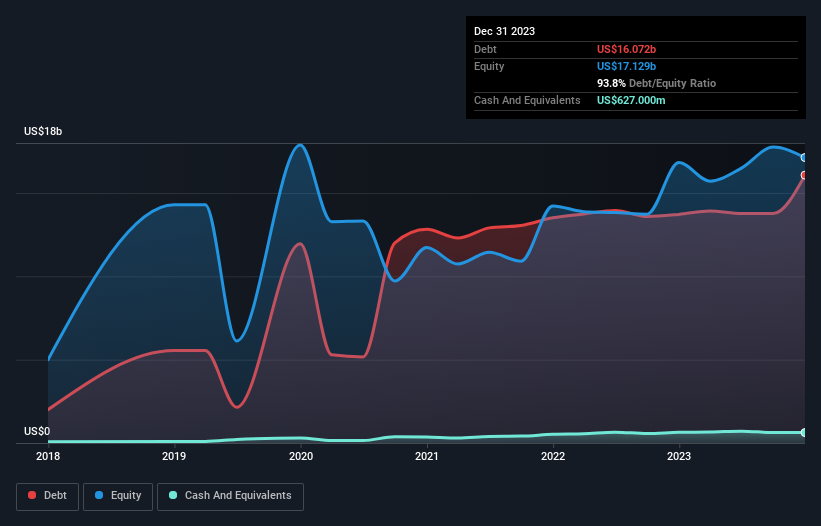This screenshot has height=526, width=821.
Task: Click the blue Equity legend dot
Action: [99, 495]
